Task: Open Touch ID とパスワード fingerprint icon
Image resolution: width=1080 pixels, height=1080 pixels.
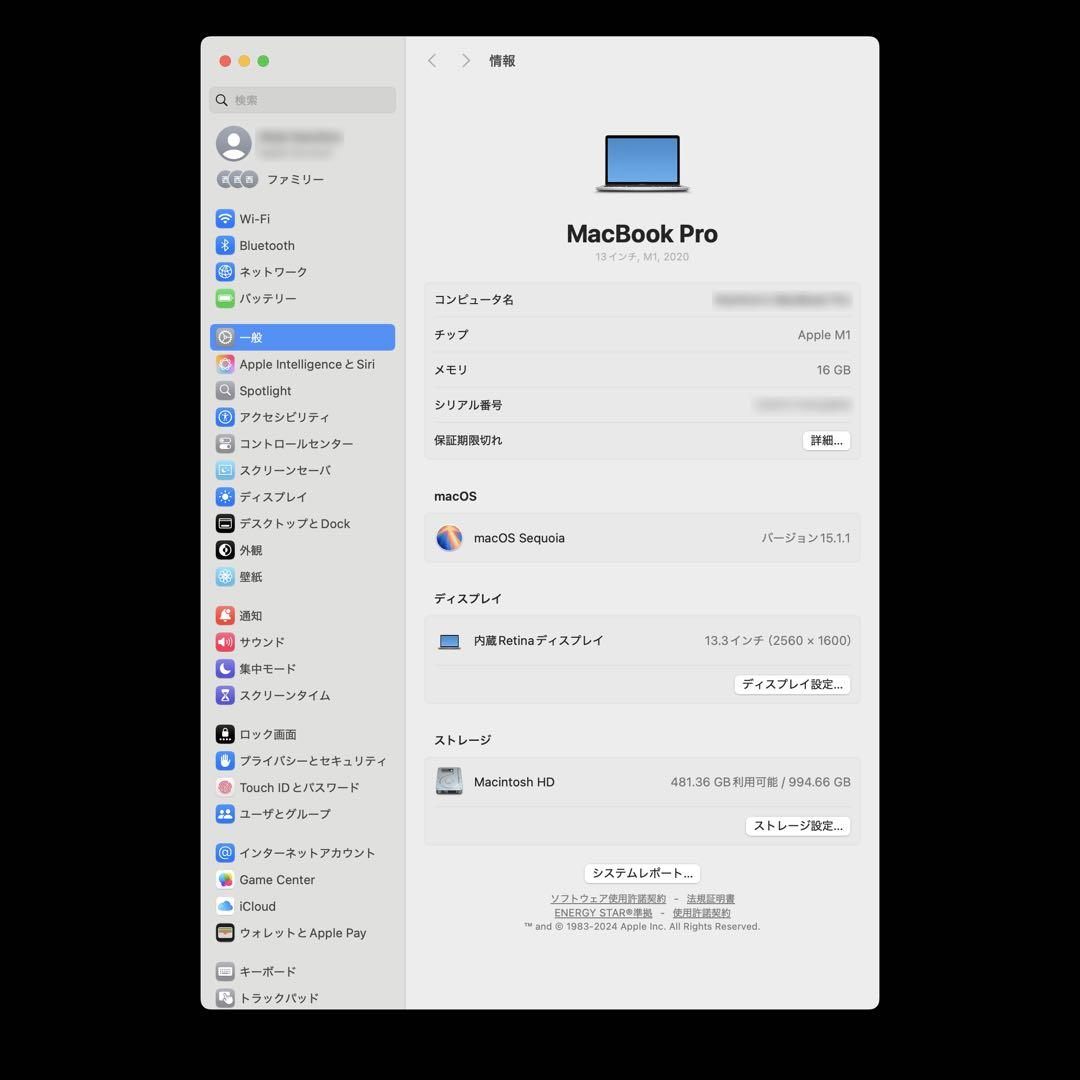Action: pyautogui.click(x=225, y=787)
